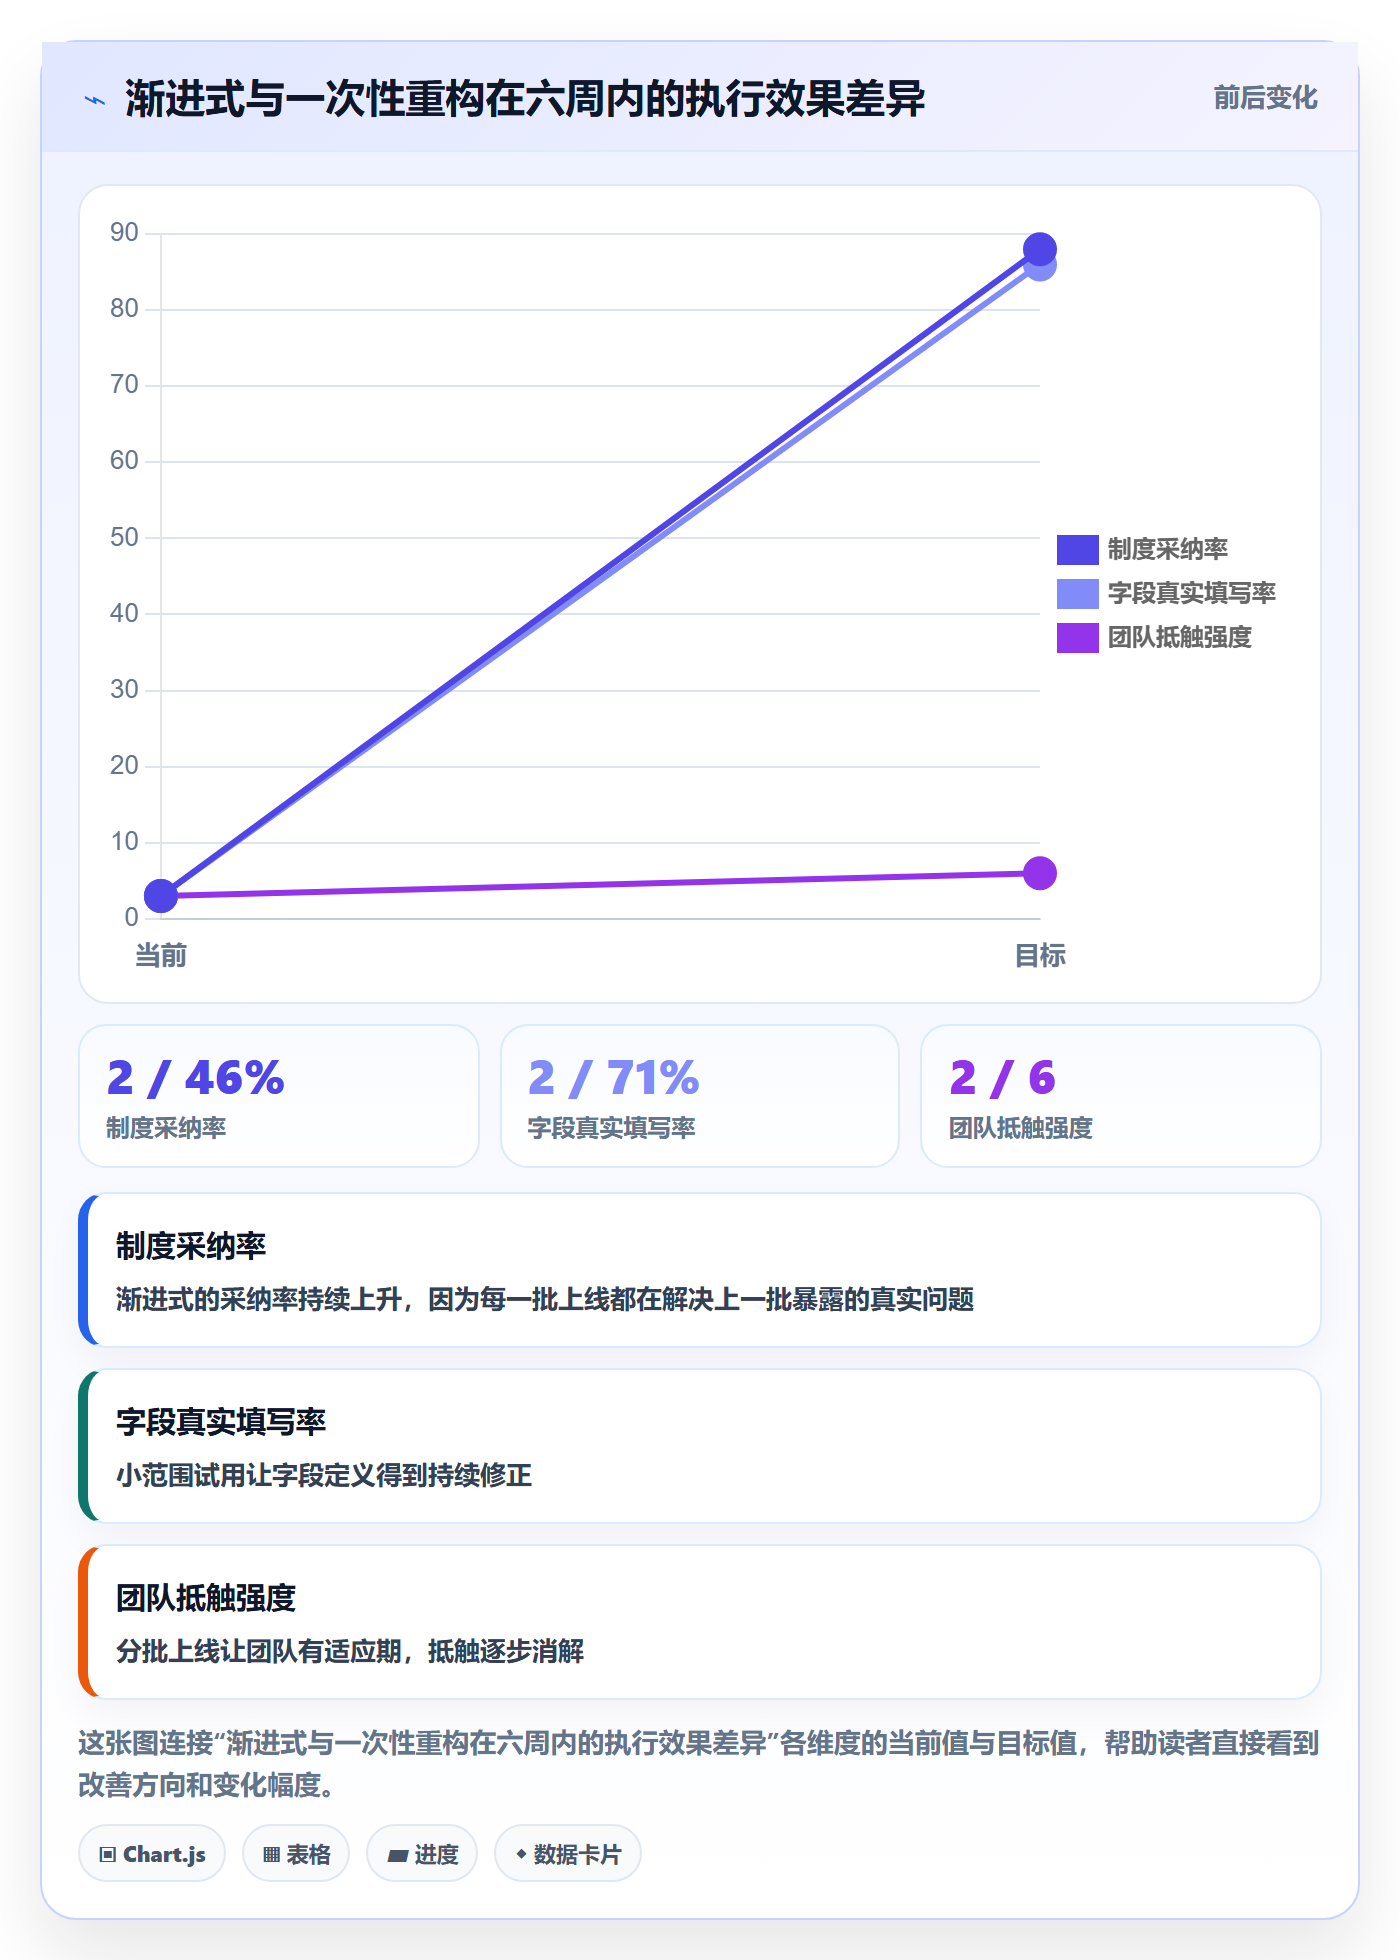The height and width of the screenshot is (1960, 1400).
Task: Select the purple 团队抵触强度 target data point
Action: pyautogui.click(x=1040, y=873)
